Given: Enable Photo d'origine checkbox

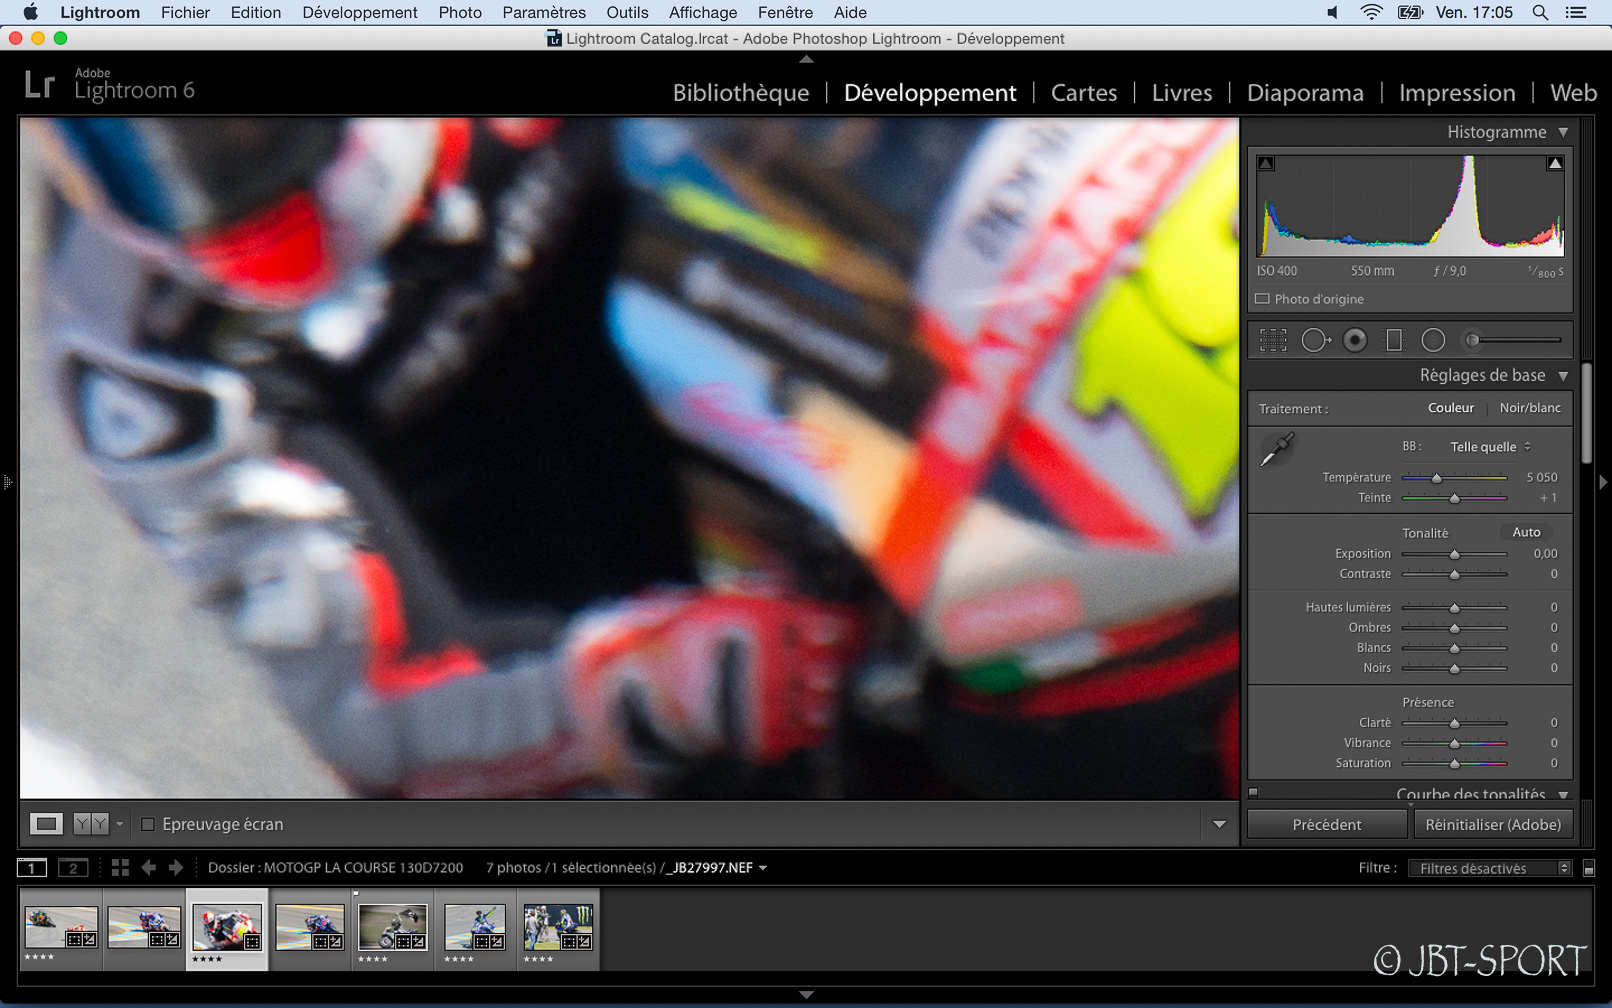Looking at the screenshot, I should (1262, 299).
